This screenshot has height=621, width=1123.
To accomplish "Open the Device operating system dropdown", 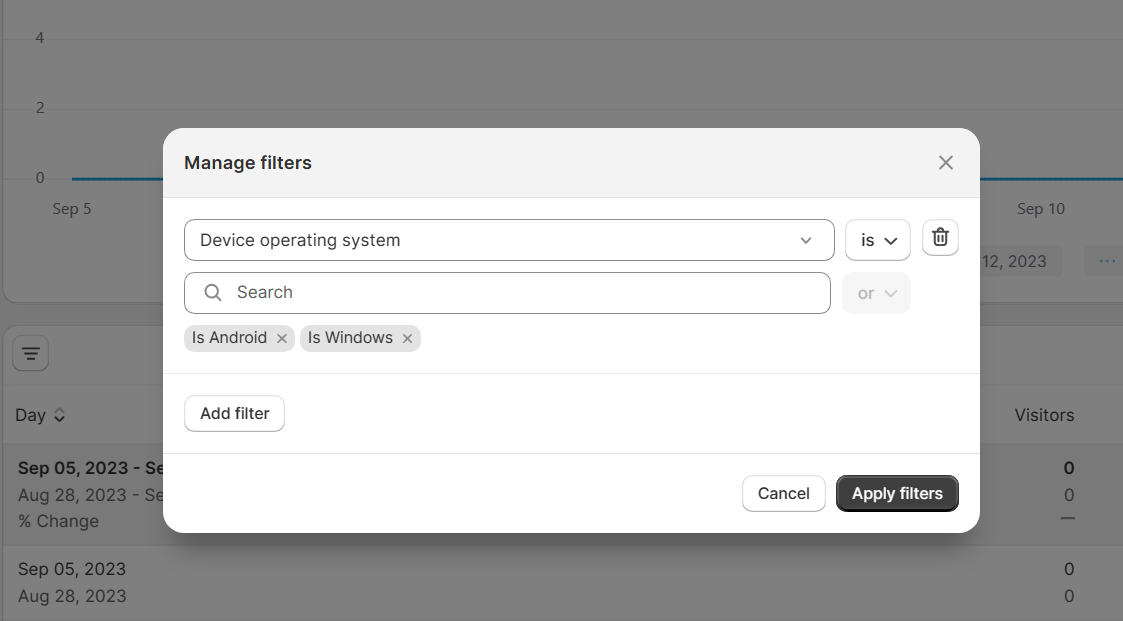I will 509,240.
